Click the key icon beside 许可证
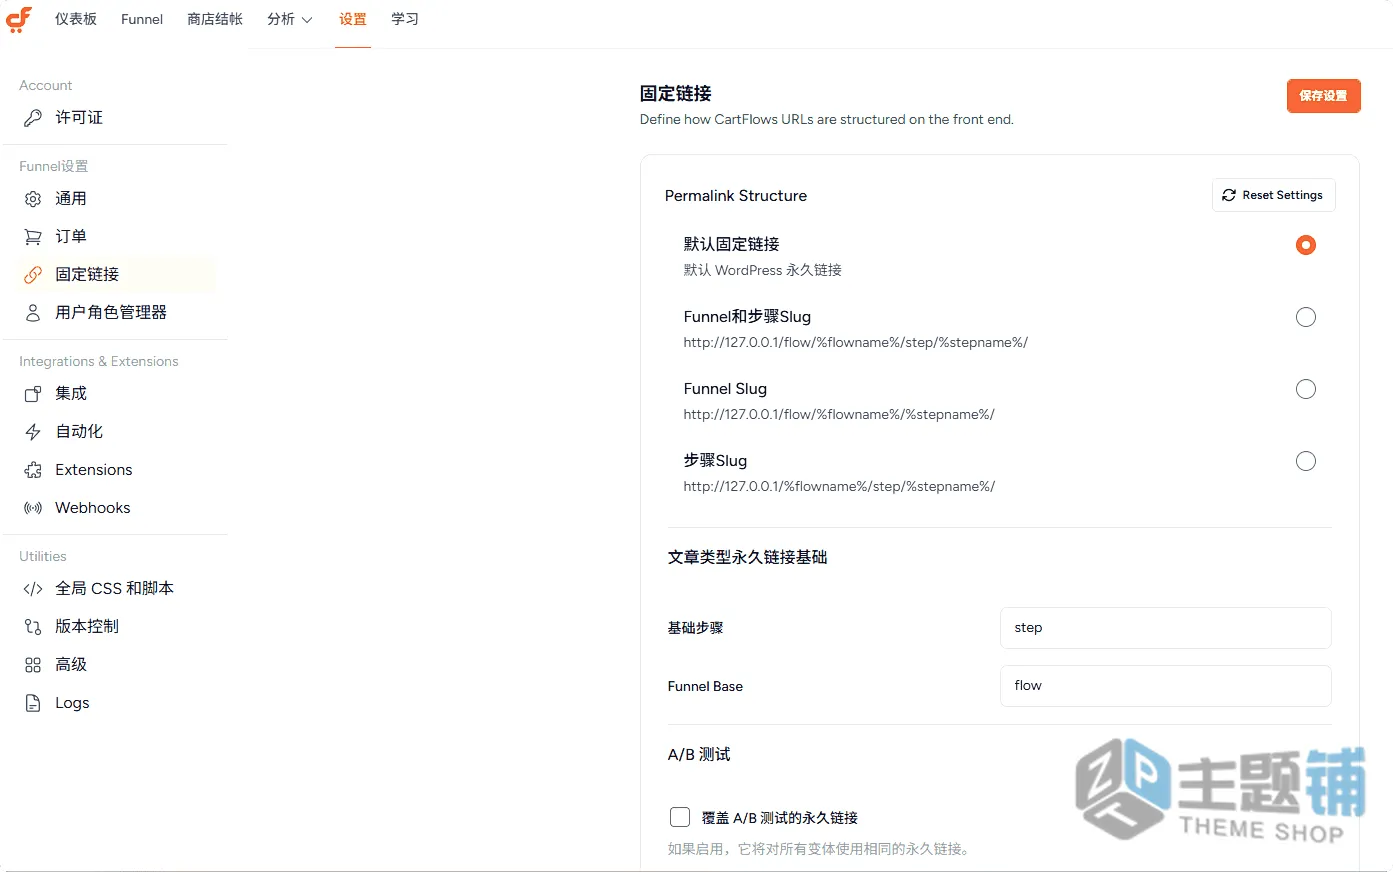Screen dimensions: 1393x872 coord(33,118)
